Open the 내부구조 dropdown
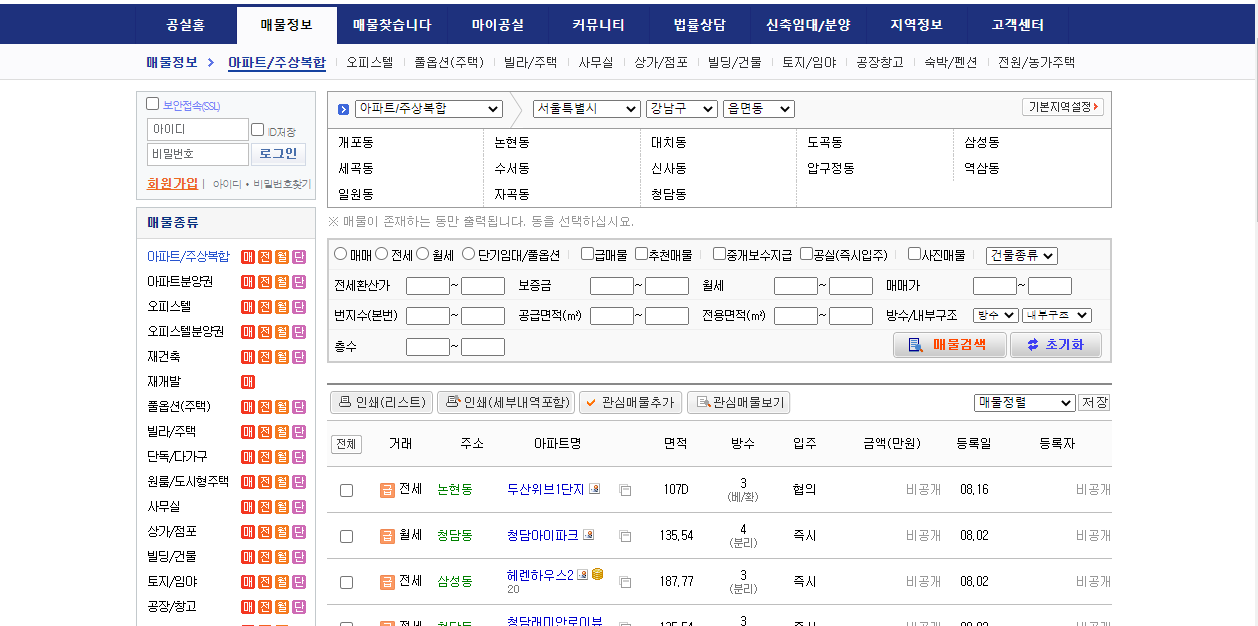1258x626 pixels. click(x=1057, y=315)
